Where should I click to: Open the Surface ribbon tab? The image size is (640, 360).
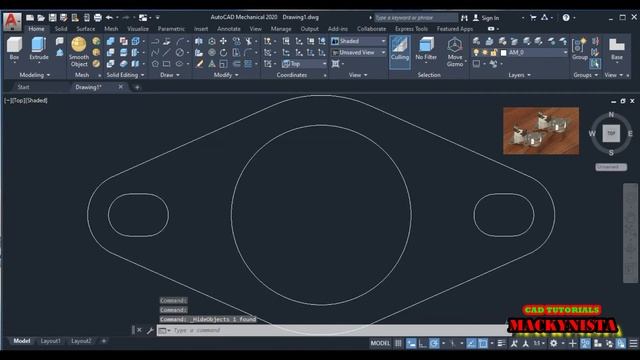pos(86,29)
